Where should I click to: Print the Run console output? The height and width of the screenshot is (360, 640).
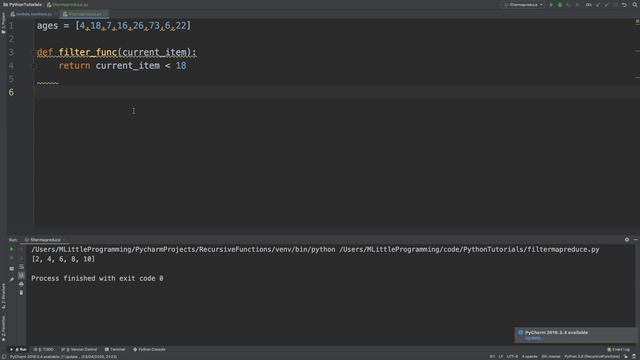click(21, 284)
